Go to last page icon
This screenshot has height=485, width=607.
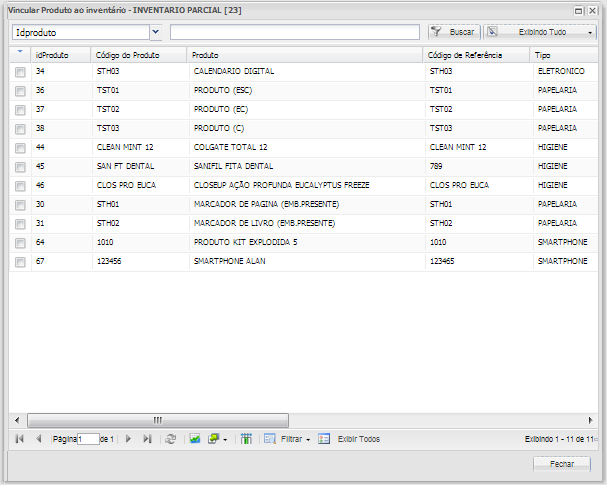tap(147, 439)
